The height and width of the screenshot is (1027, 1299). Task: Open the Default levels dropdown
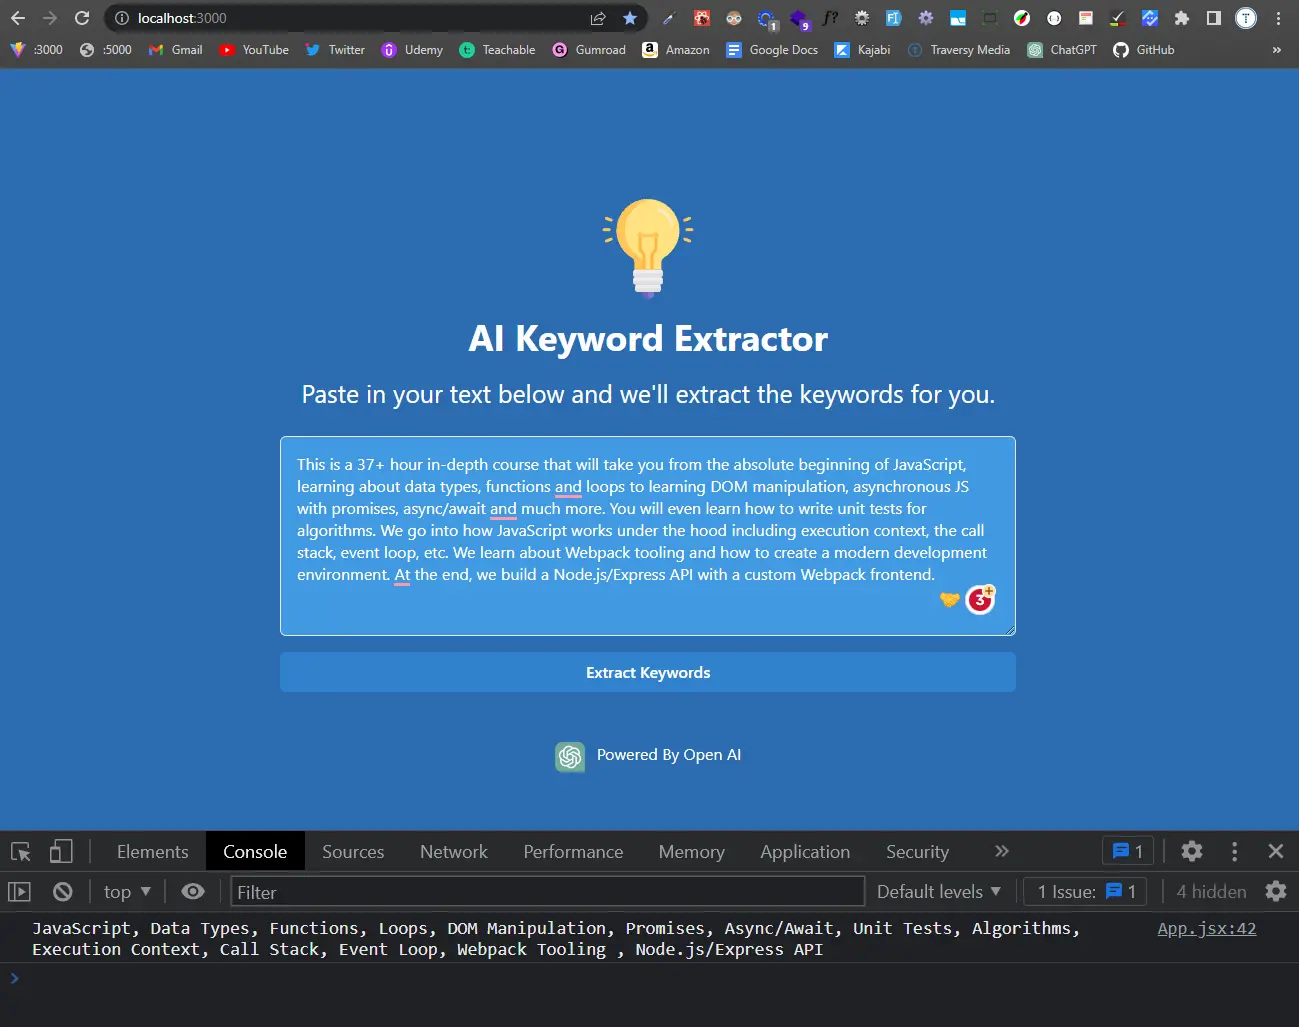pos(939,892)
